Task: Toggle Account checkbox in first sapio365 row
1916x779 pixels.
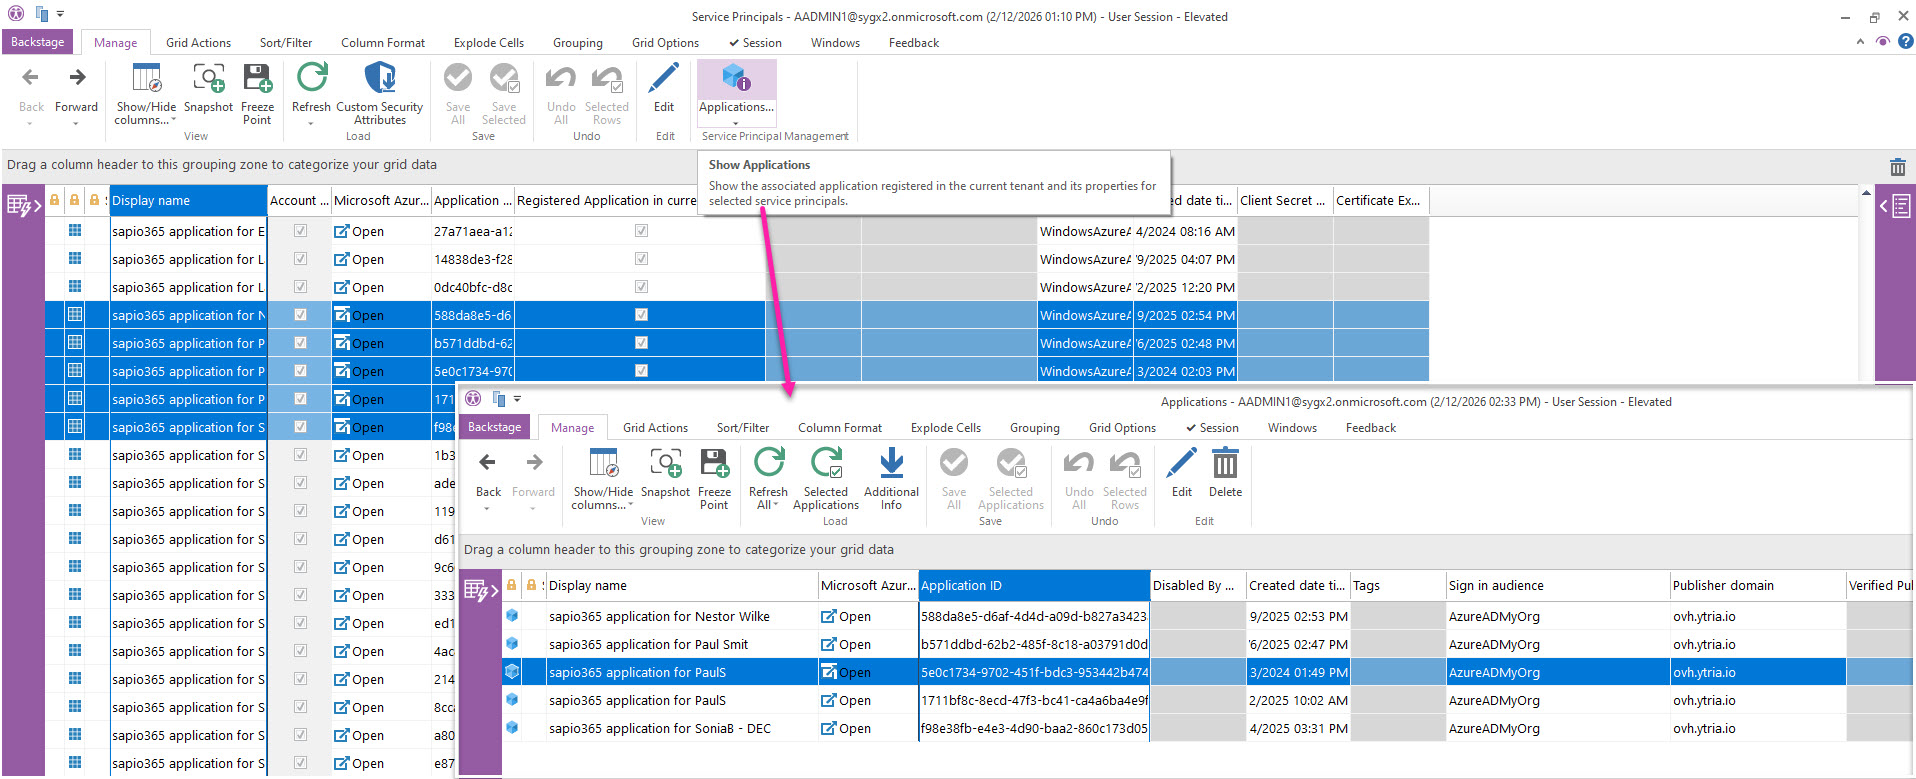Action: pos(300,231)
